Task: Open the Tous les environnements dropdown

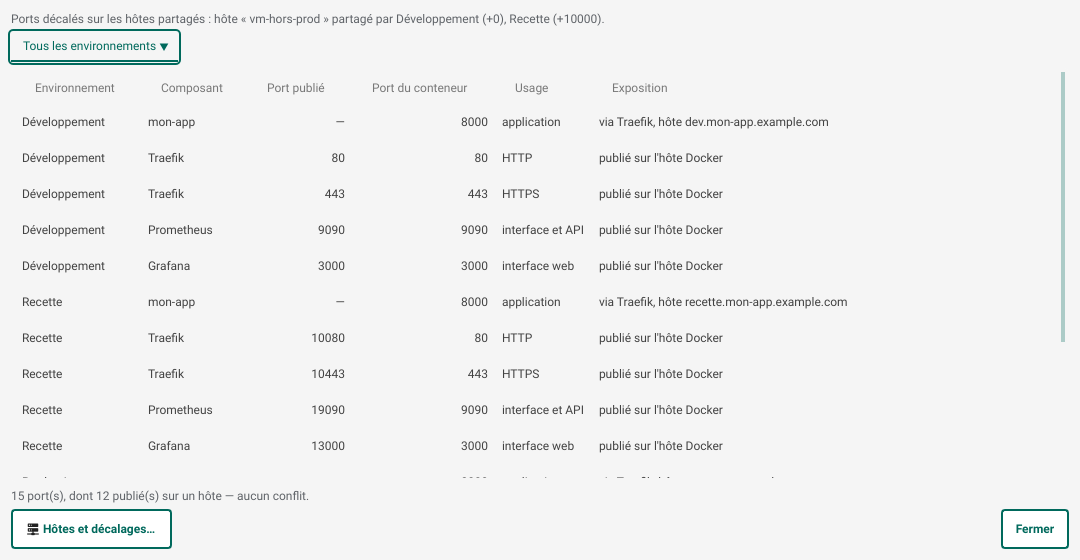Action: pyautogui.click(x=94, y=47)
